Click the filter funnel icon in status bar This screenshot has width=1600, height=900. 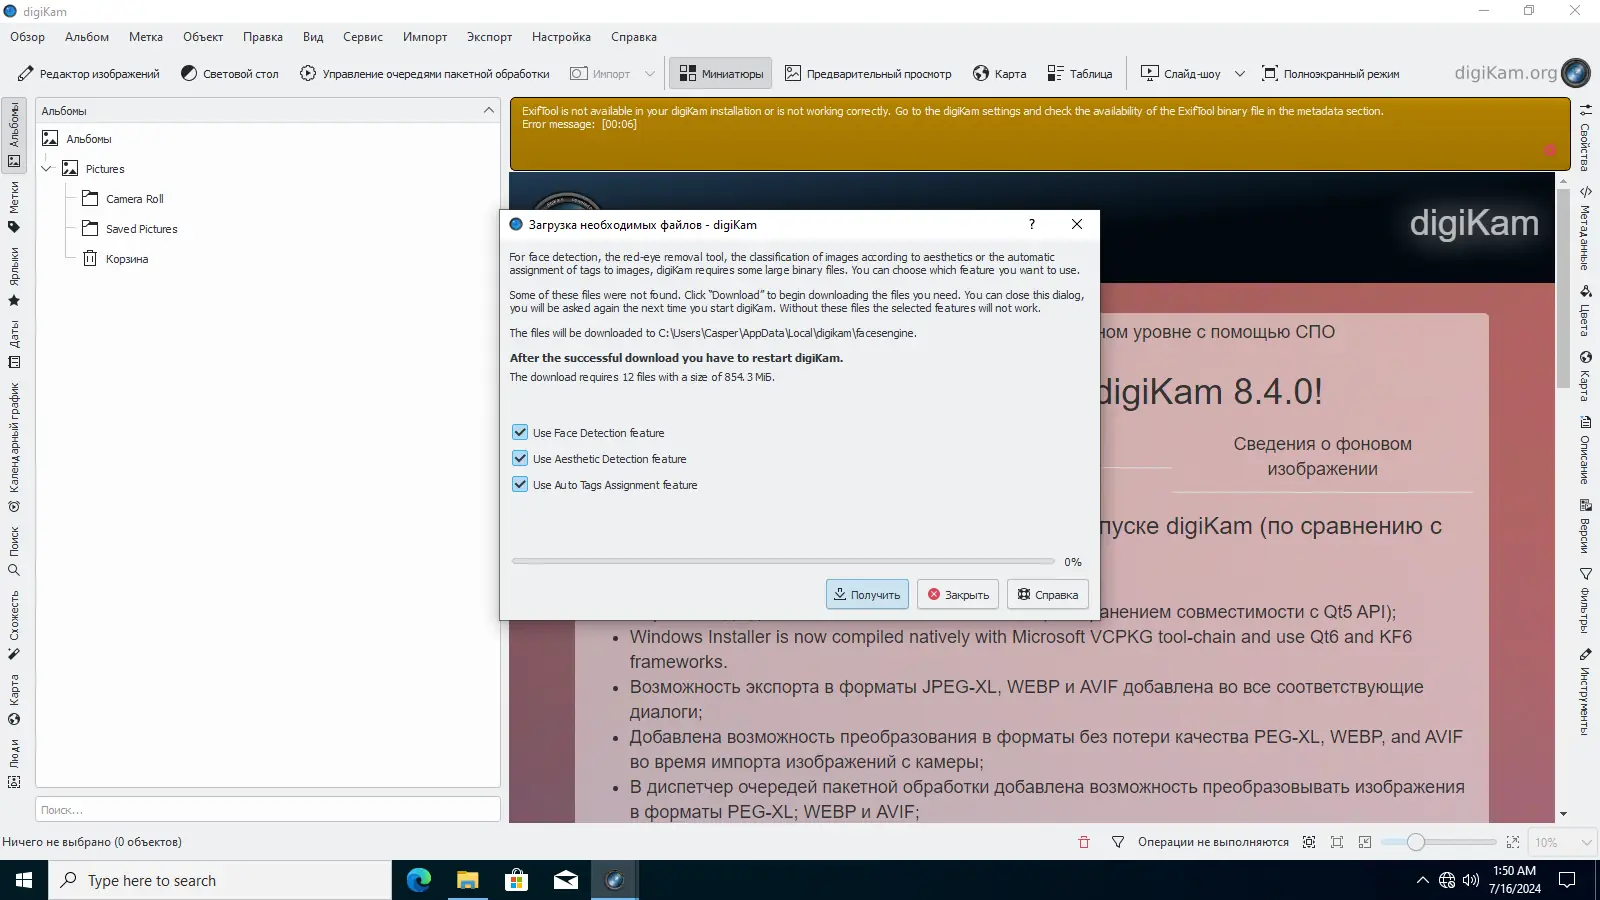(1118, 842)
